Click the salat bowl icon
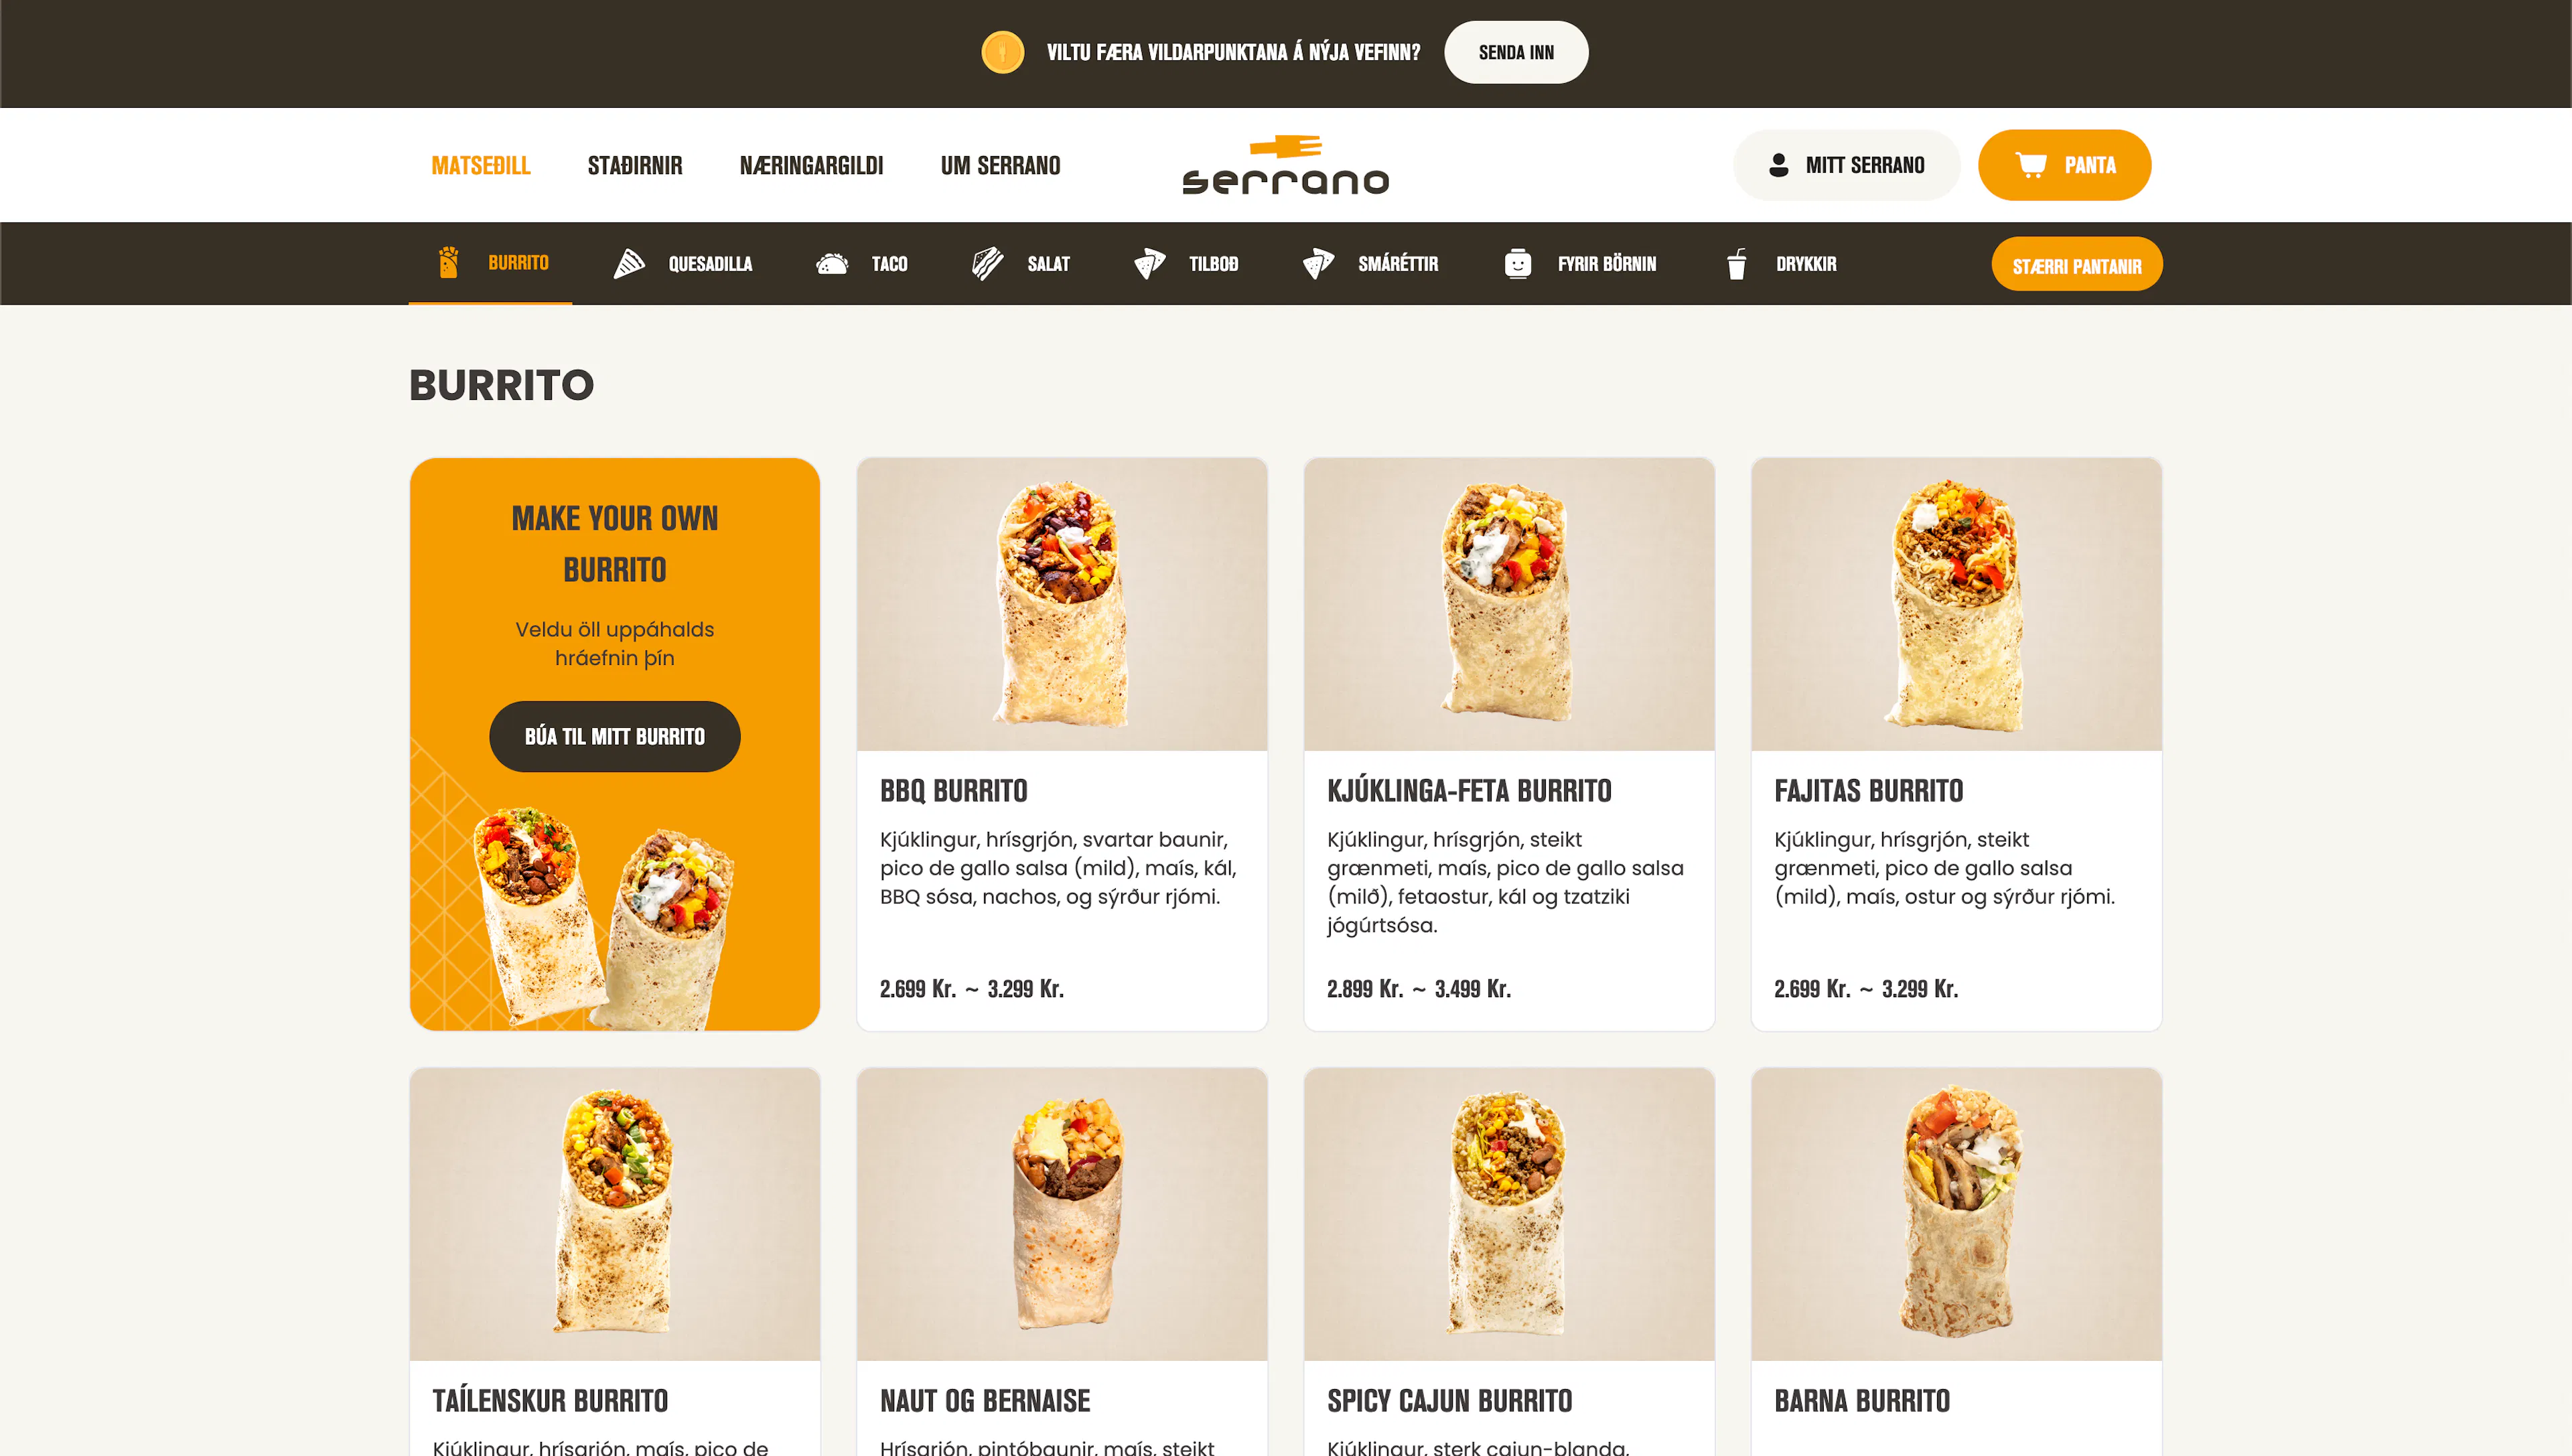This screenshot has height=1456, width=2572. [x=987, y=264]
